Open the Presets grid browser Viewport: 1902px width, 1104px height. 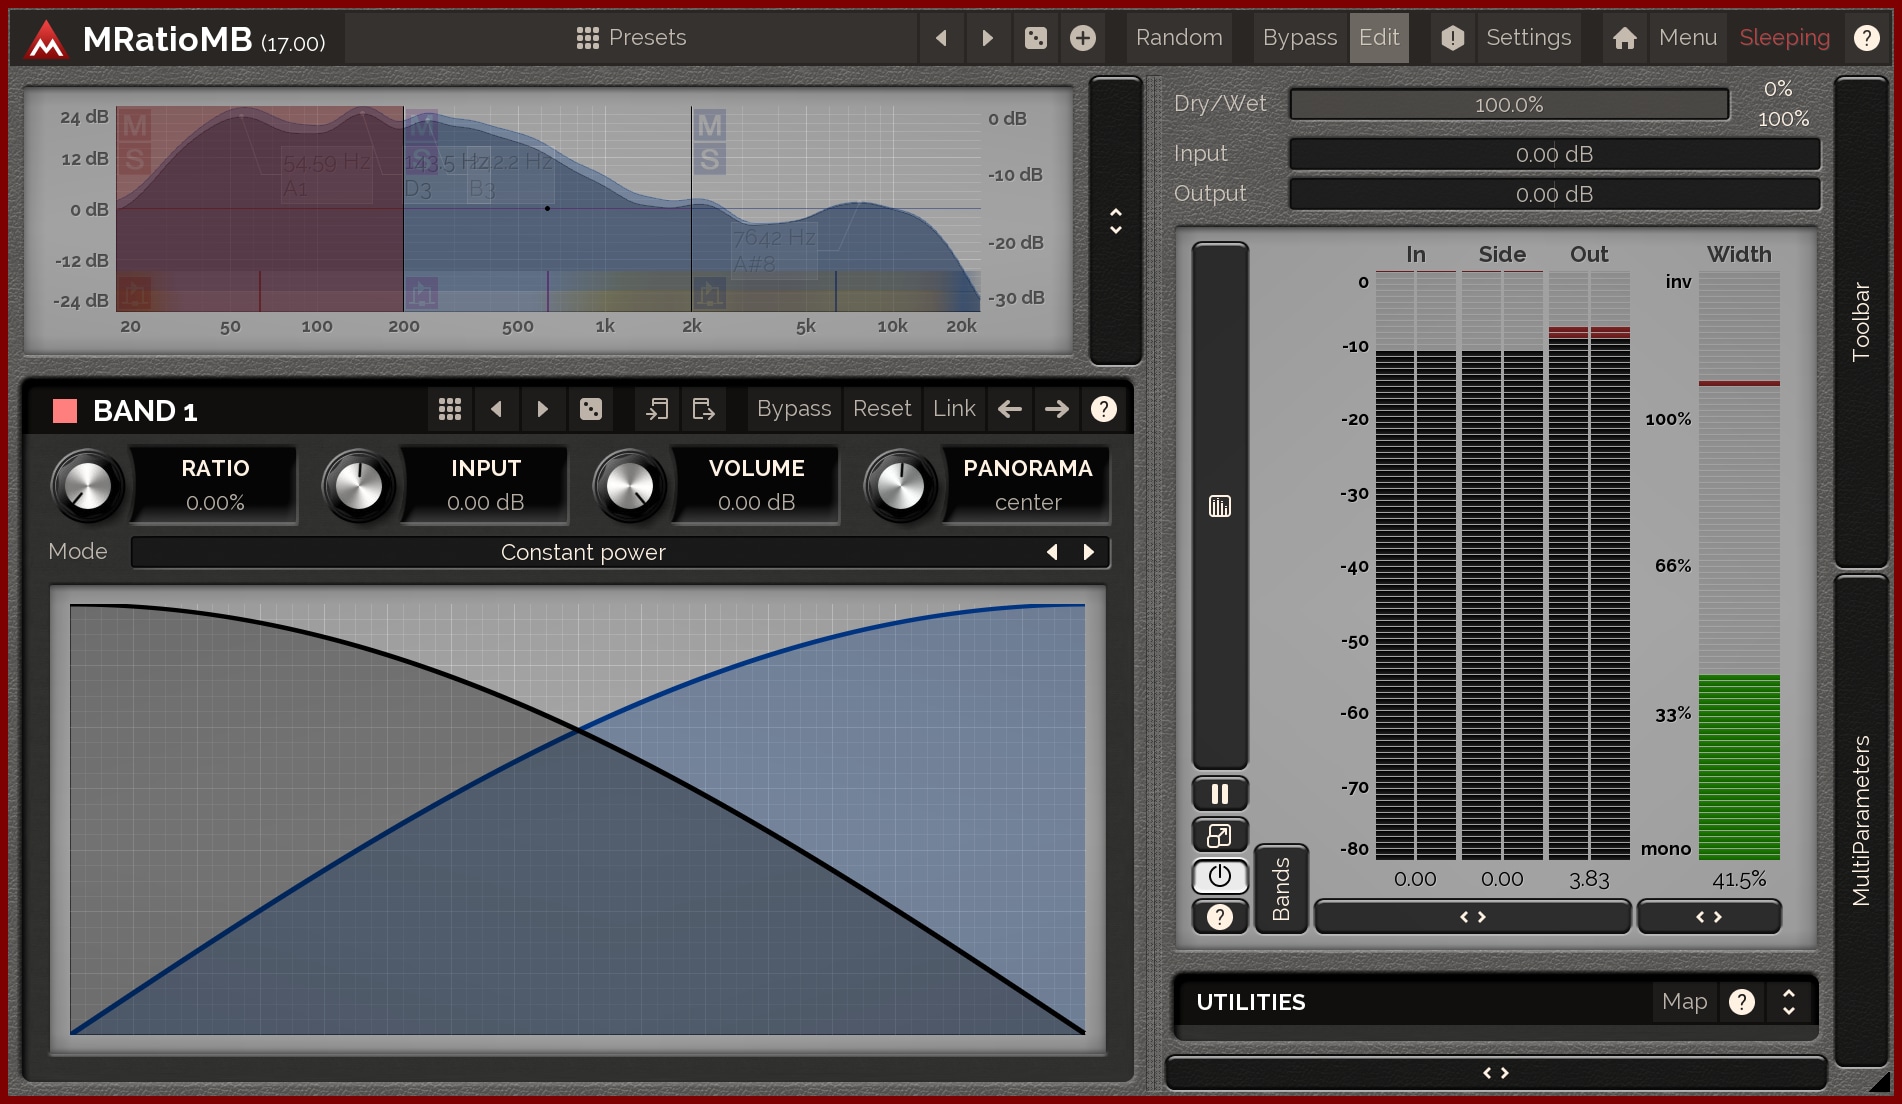click(631, 38)
